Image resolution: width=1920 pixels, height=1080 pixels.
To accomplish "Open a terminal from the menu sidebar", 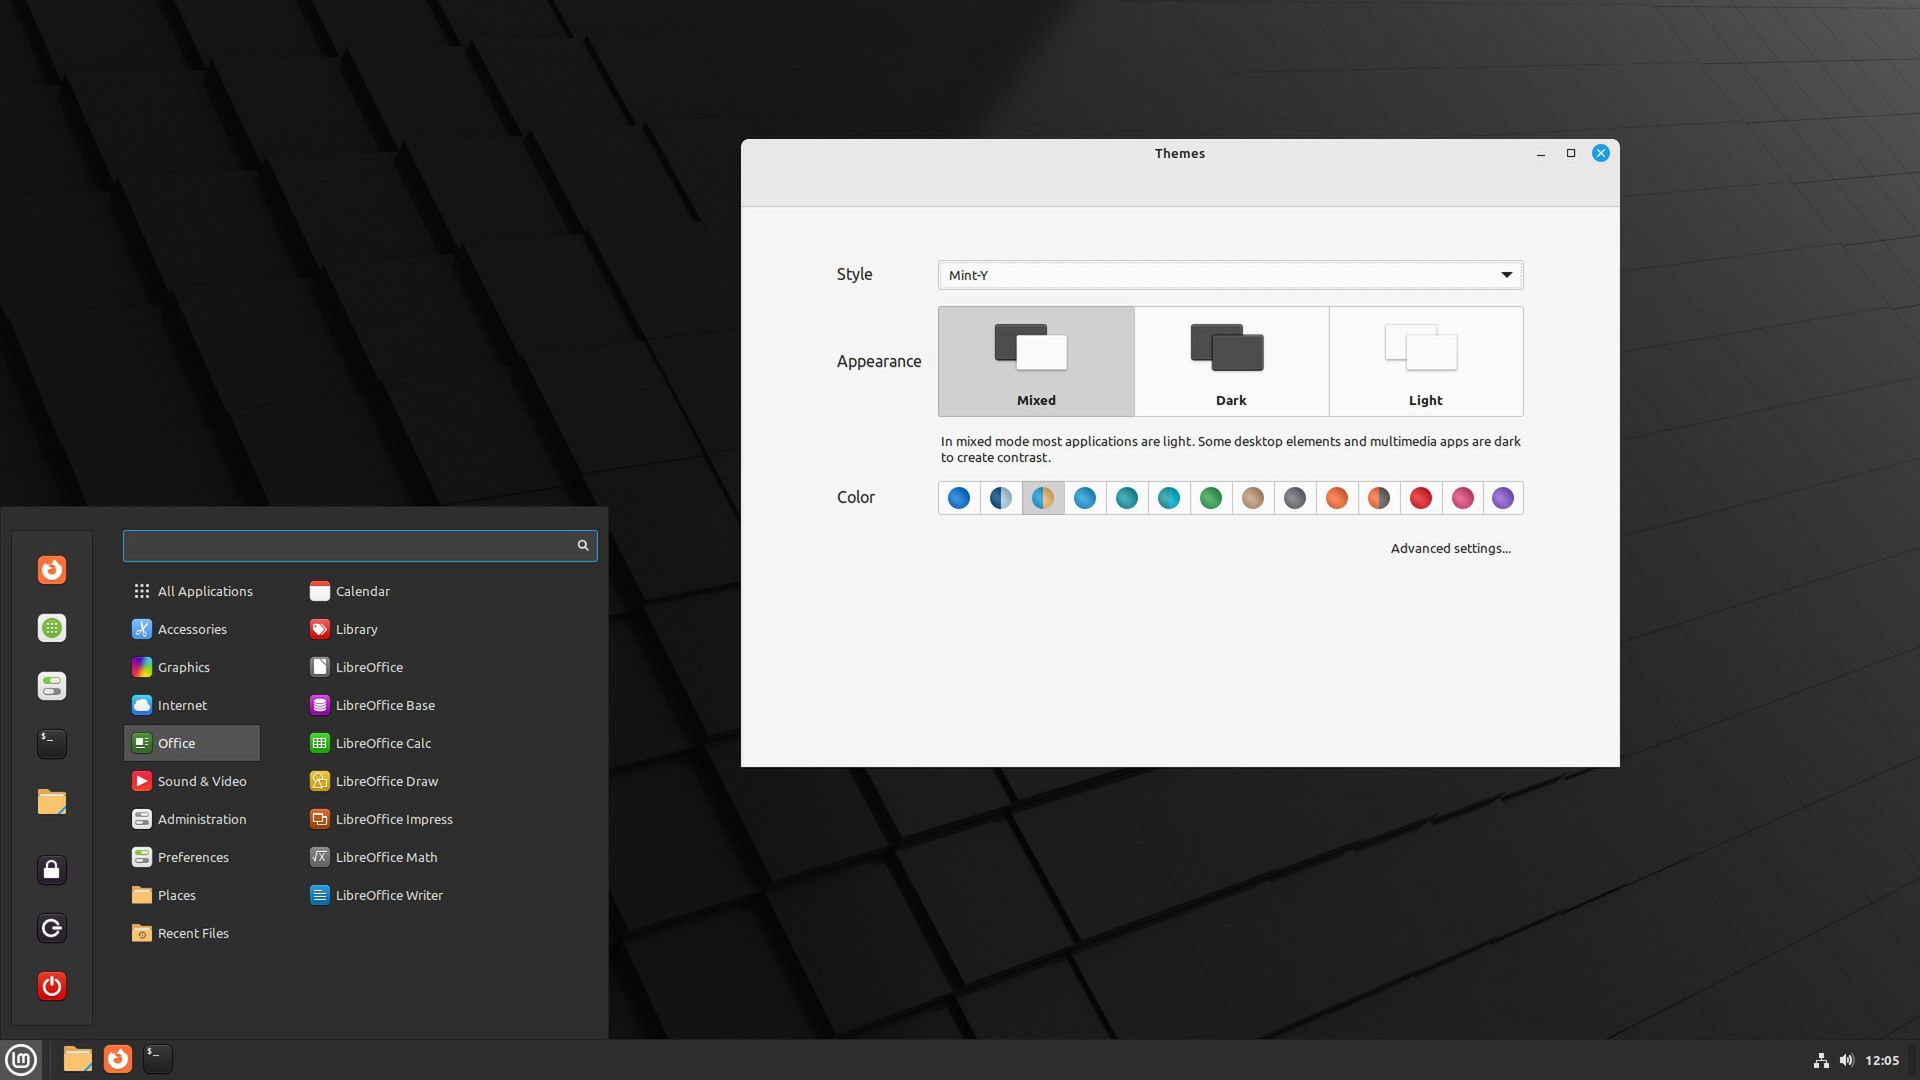I will tap(52, 743).
